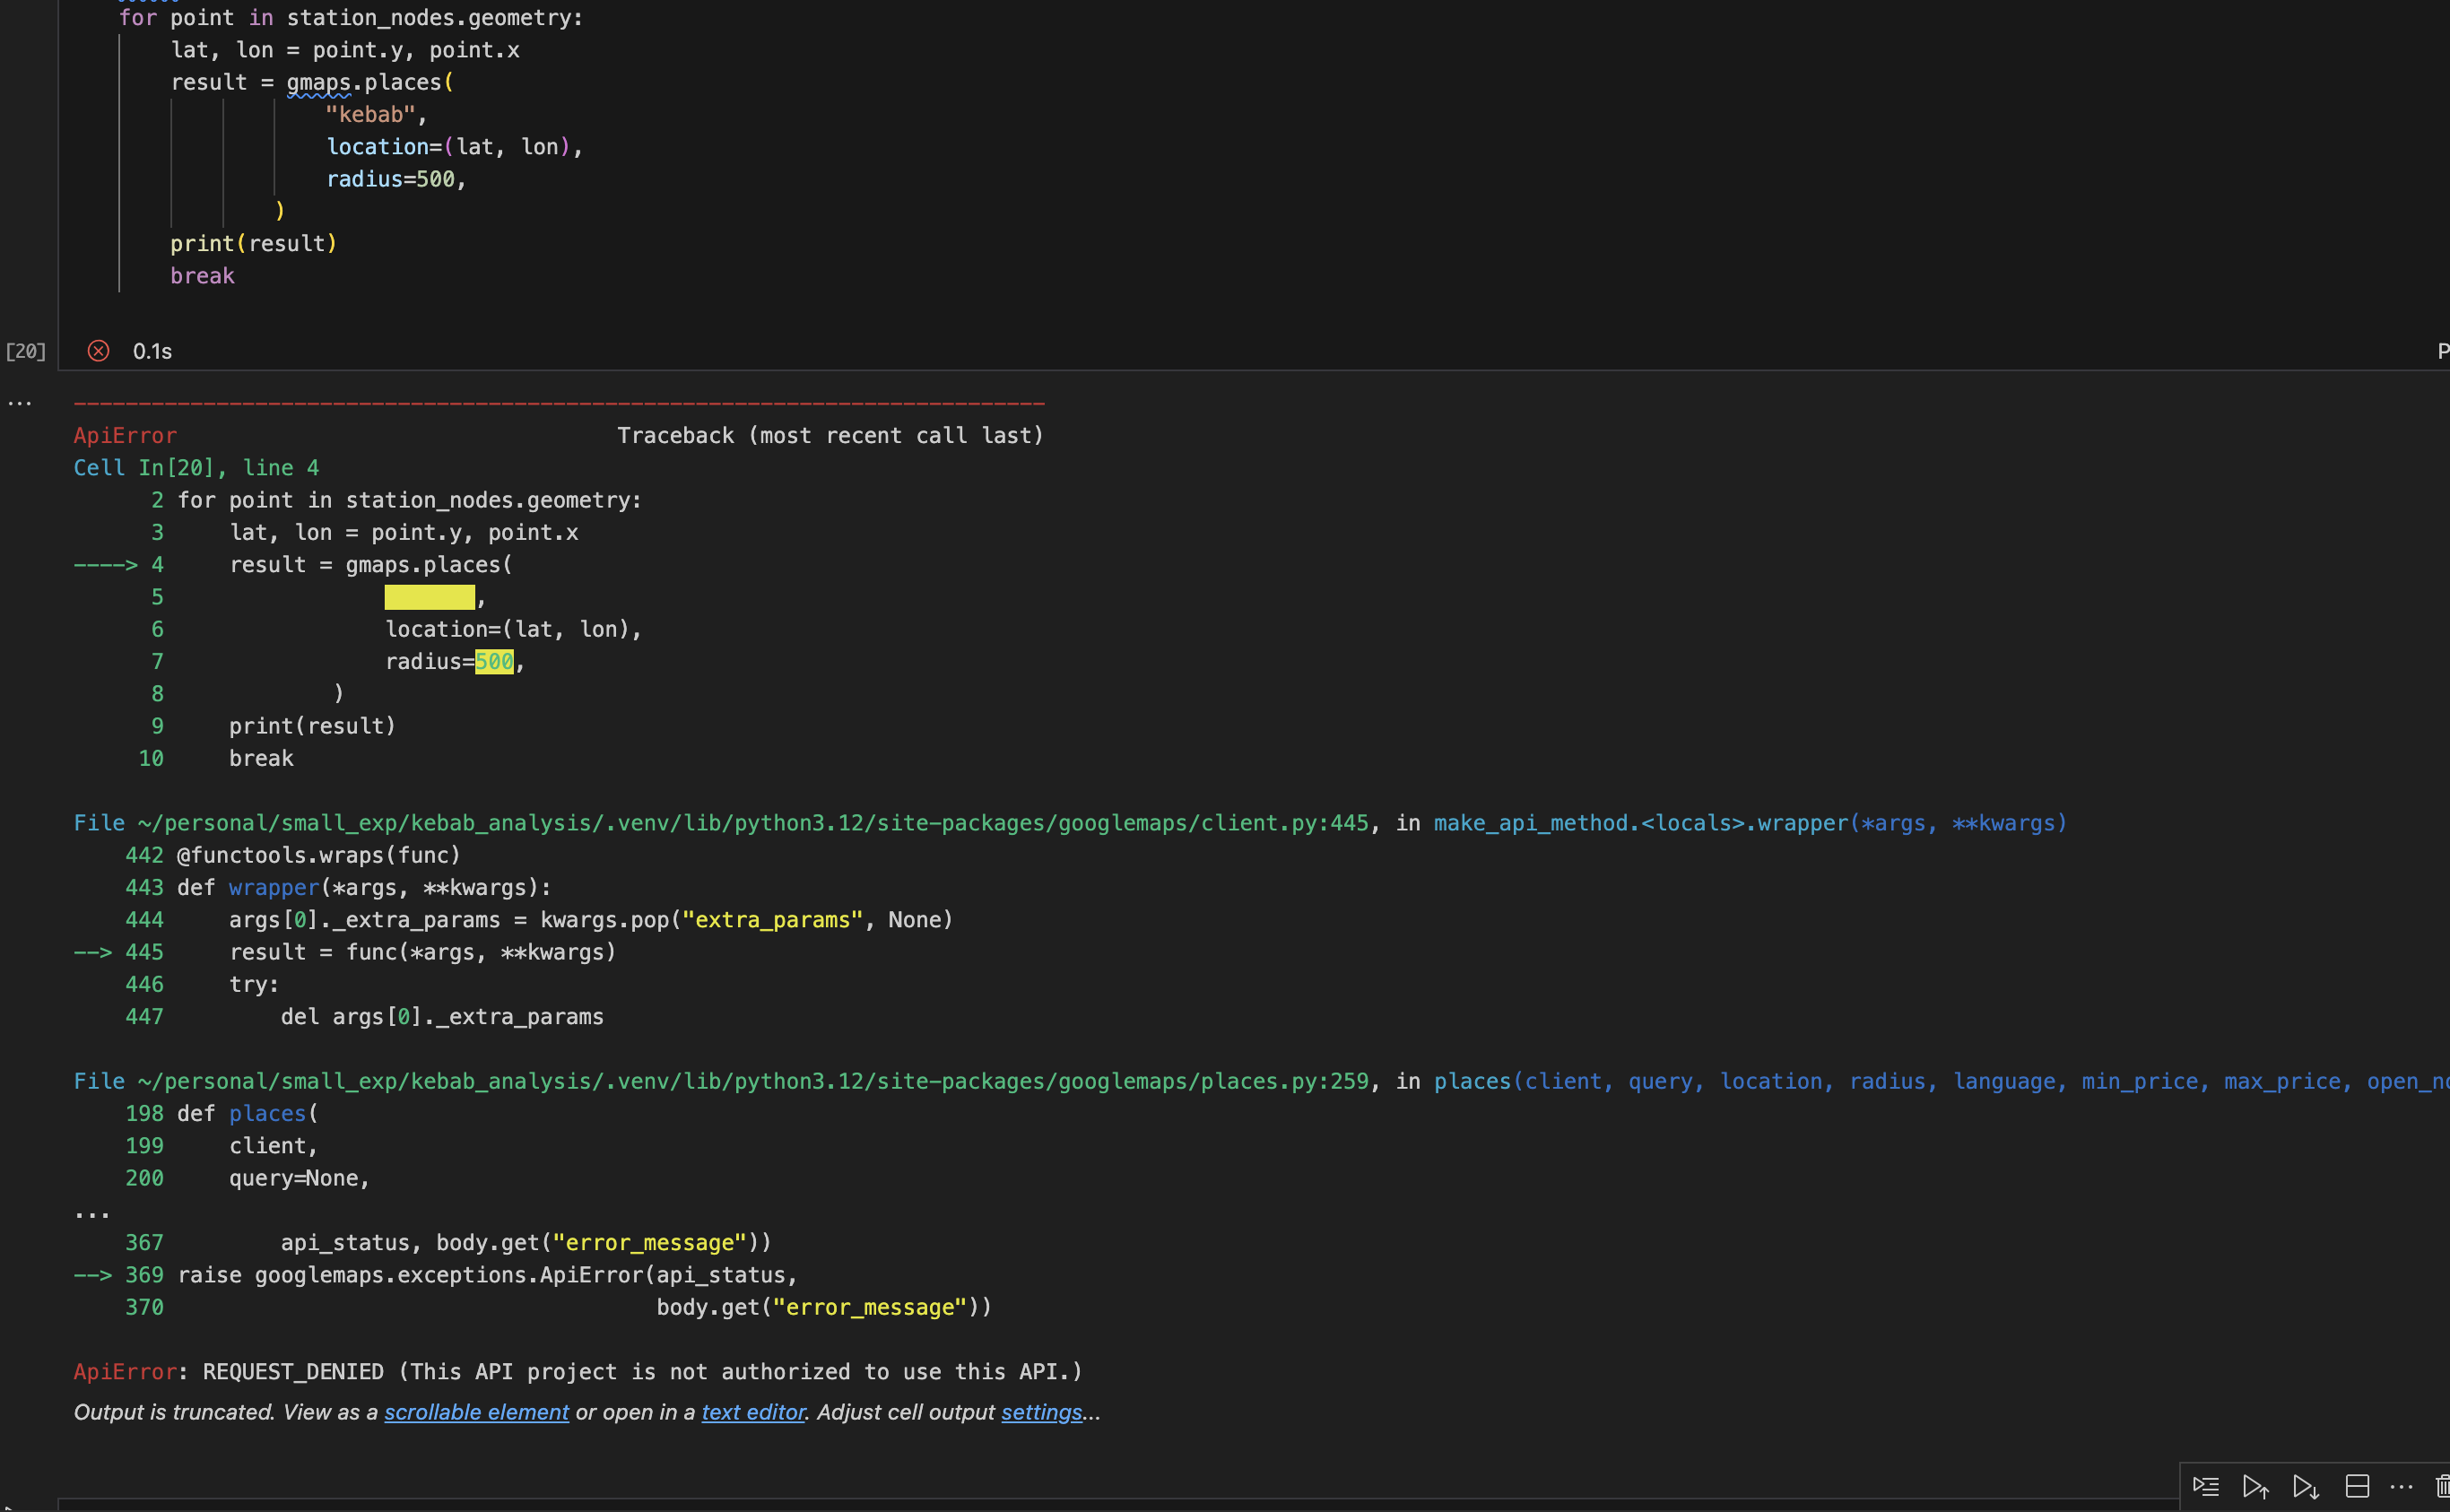Click "def wrapper(*args, **kwargs):" on traceback line 443
2450x1512 pixels.
click(364, 888)
